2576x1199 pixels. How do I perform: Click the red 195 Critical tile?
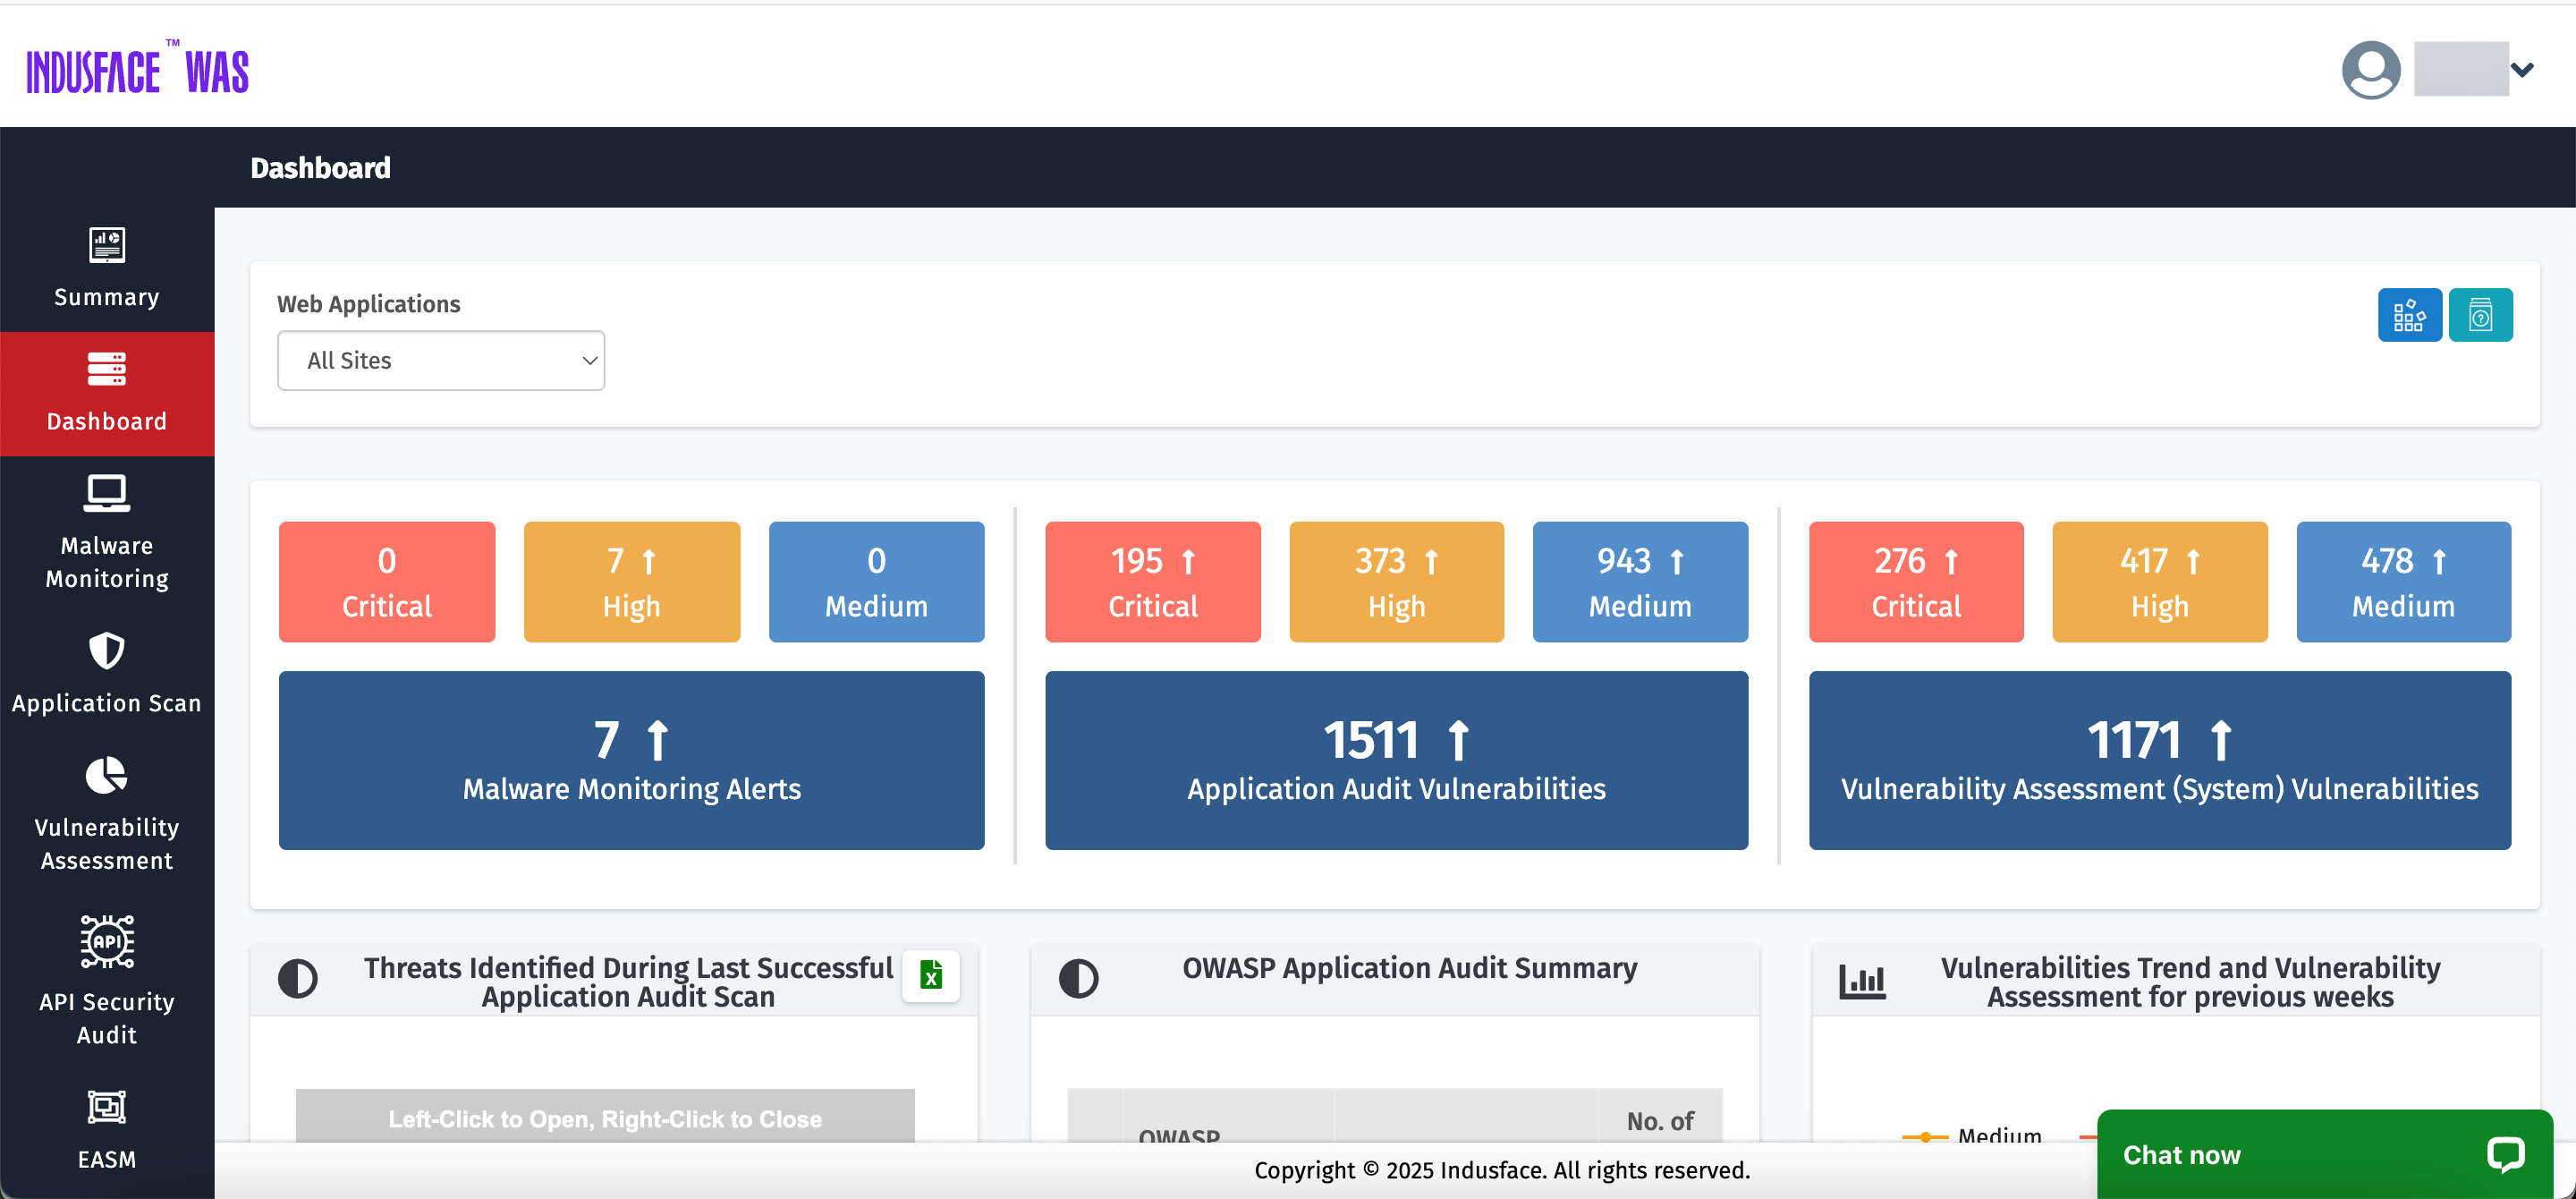point(1152,581)
